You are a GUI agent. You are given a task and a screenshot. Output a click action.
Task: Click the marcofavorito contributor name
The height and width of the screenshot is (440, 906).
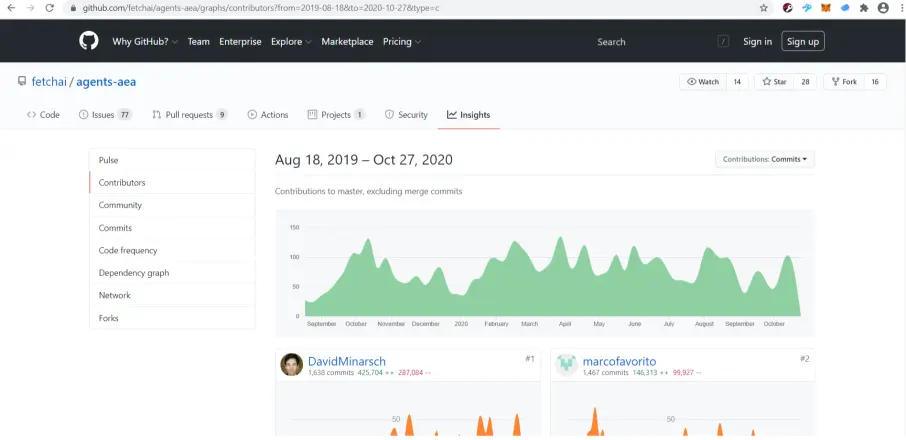[619, 361]
